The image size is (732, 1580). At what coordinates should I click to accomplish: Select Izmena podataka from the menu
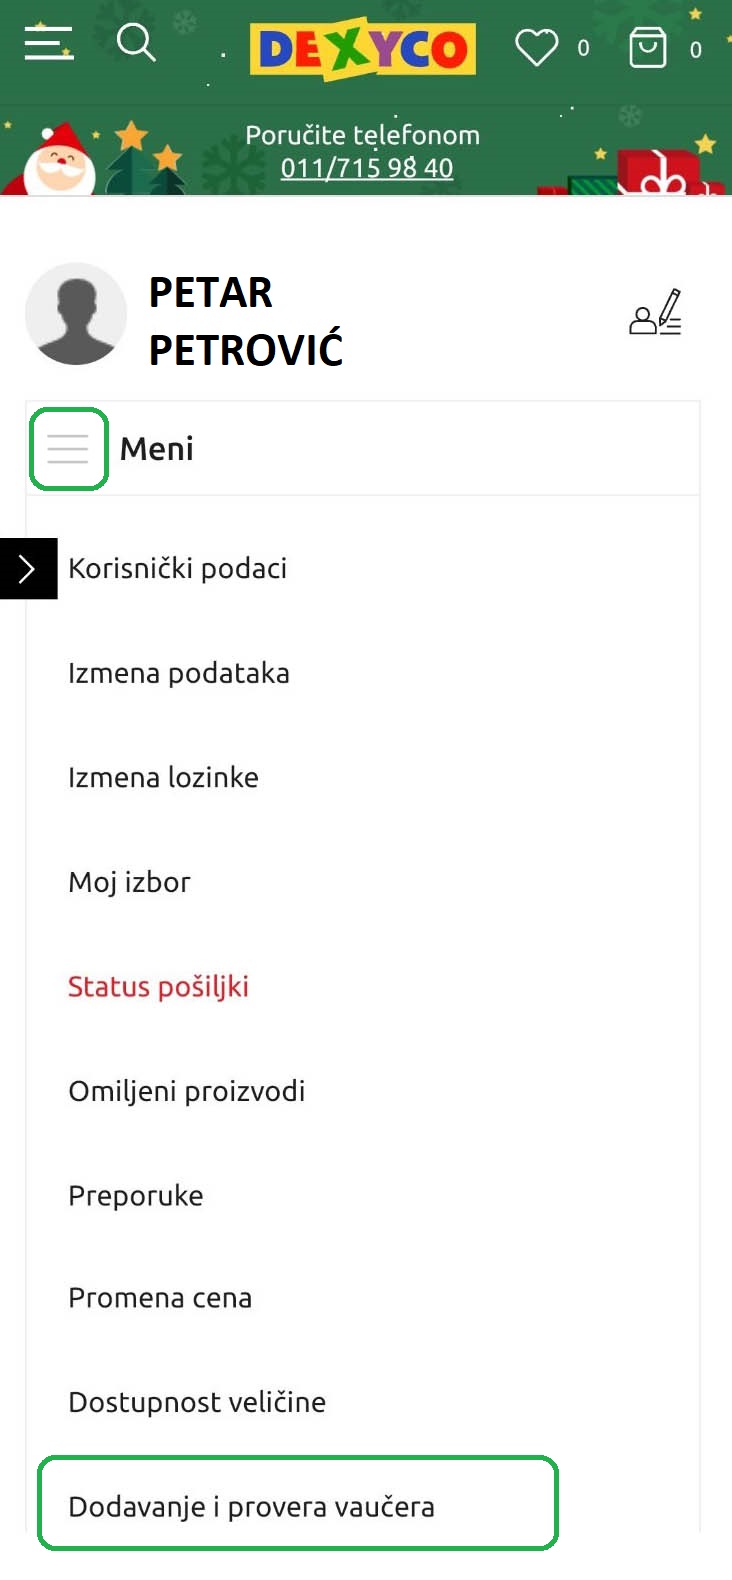coord(179,673)
